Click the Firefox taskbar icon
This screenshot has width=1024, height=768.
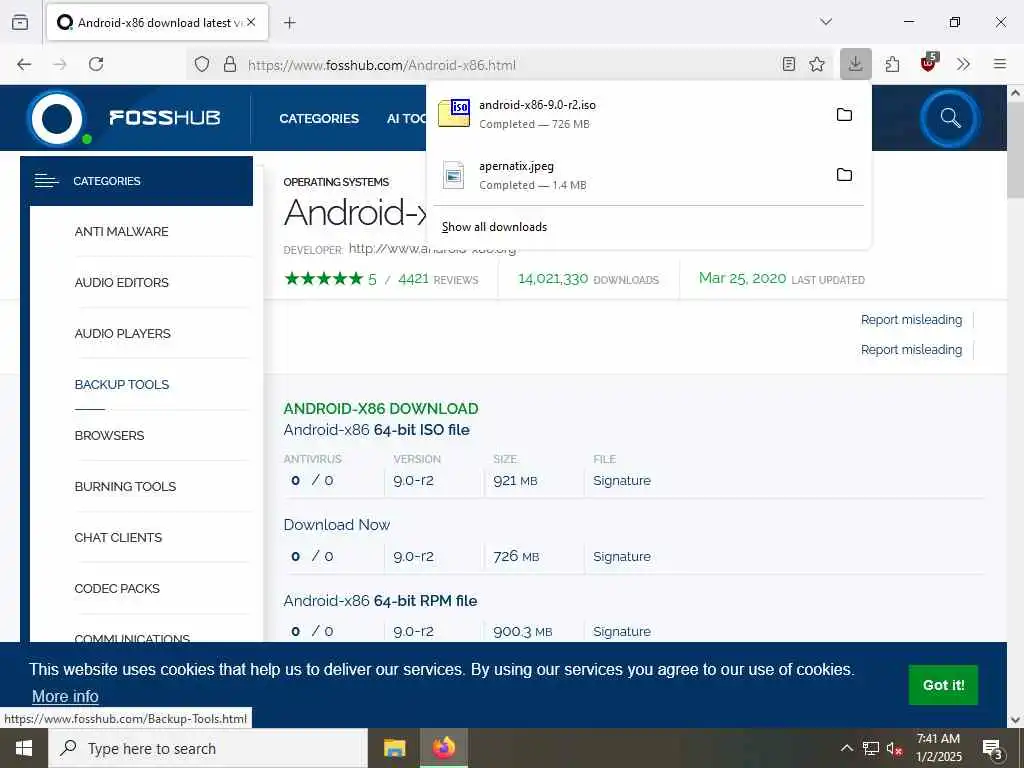click(443, 748)
